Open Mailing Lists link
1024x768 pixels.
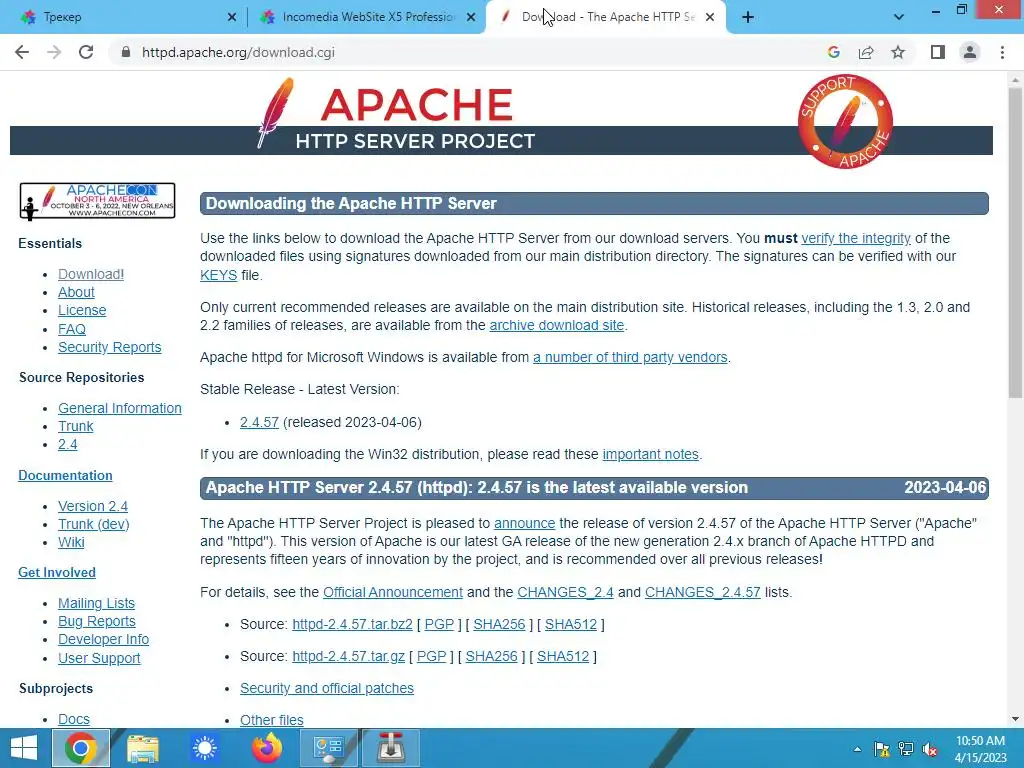click(97, 603)
